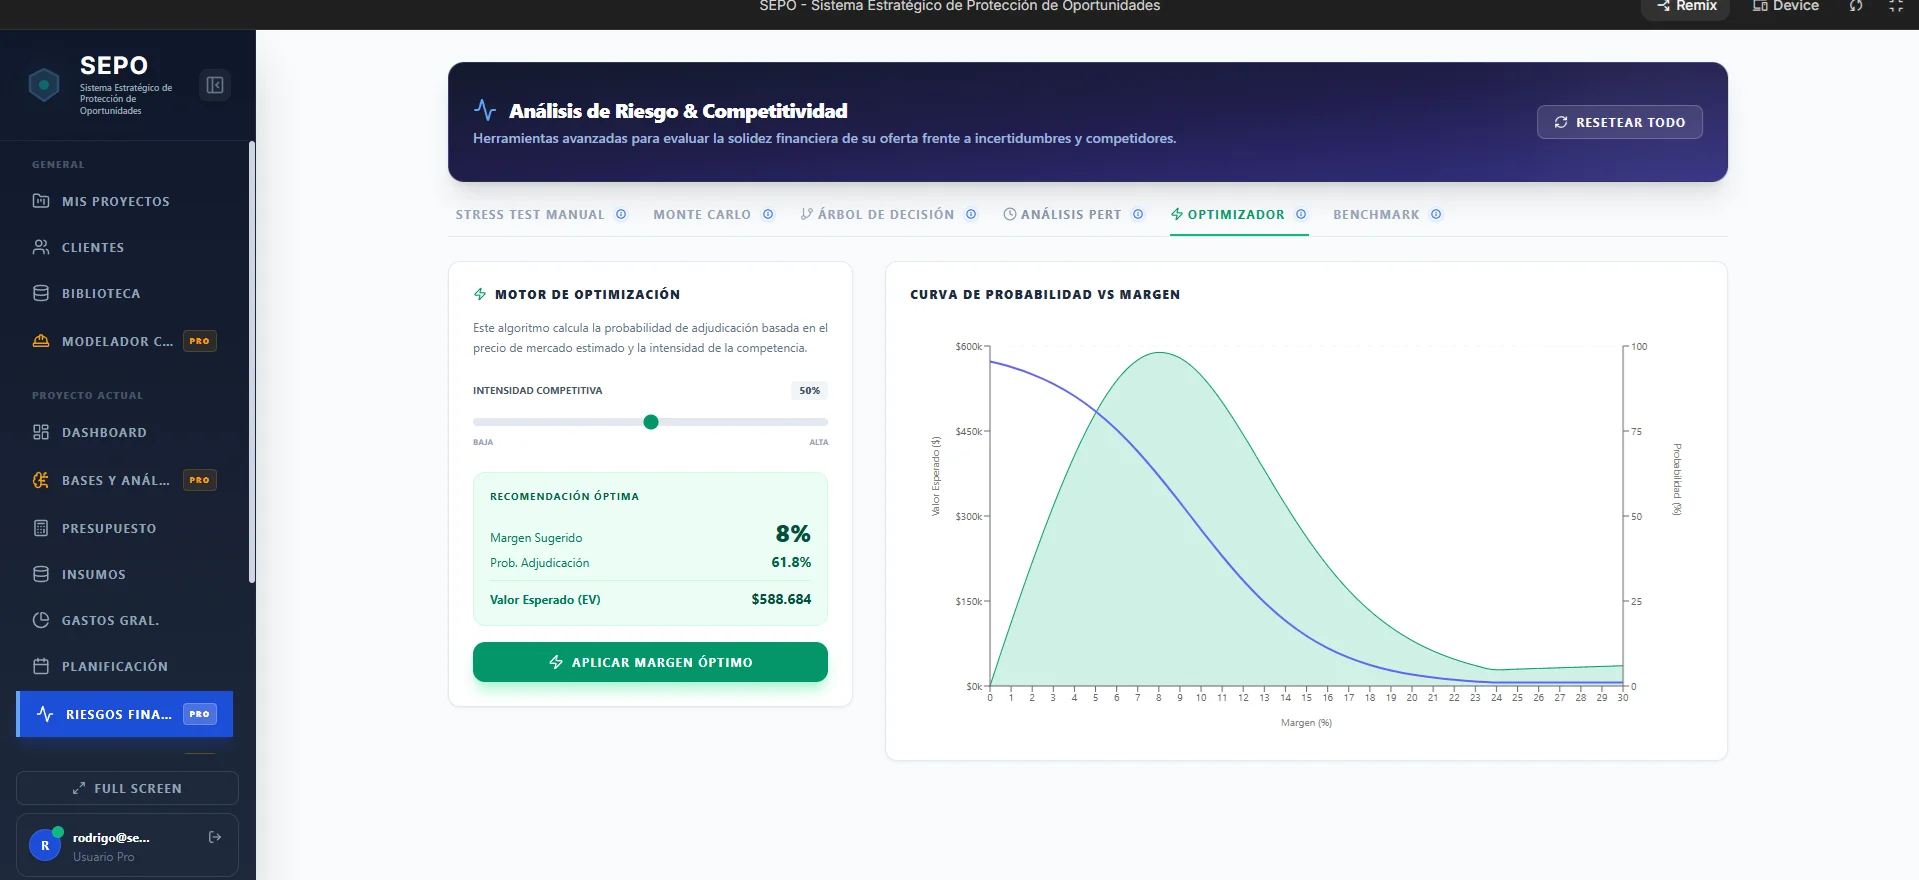The image size is (1919, 880).
Task: Switch to the Benchmark tab
Action: pyautogui.click(x=1375, y=214)
